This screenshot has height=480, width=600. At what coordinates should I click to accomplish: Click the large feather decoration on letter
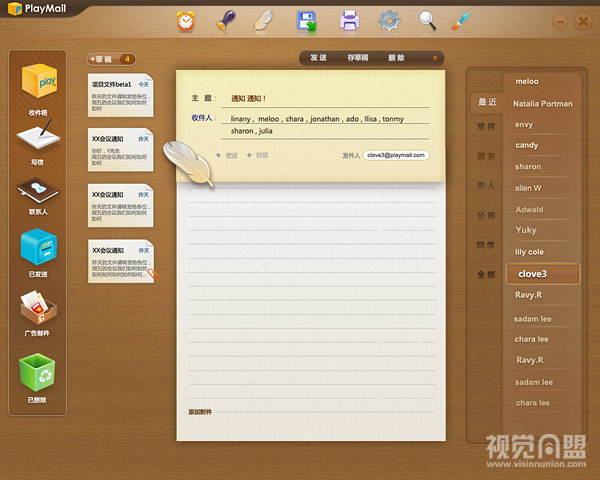188,163
